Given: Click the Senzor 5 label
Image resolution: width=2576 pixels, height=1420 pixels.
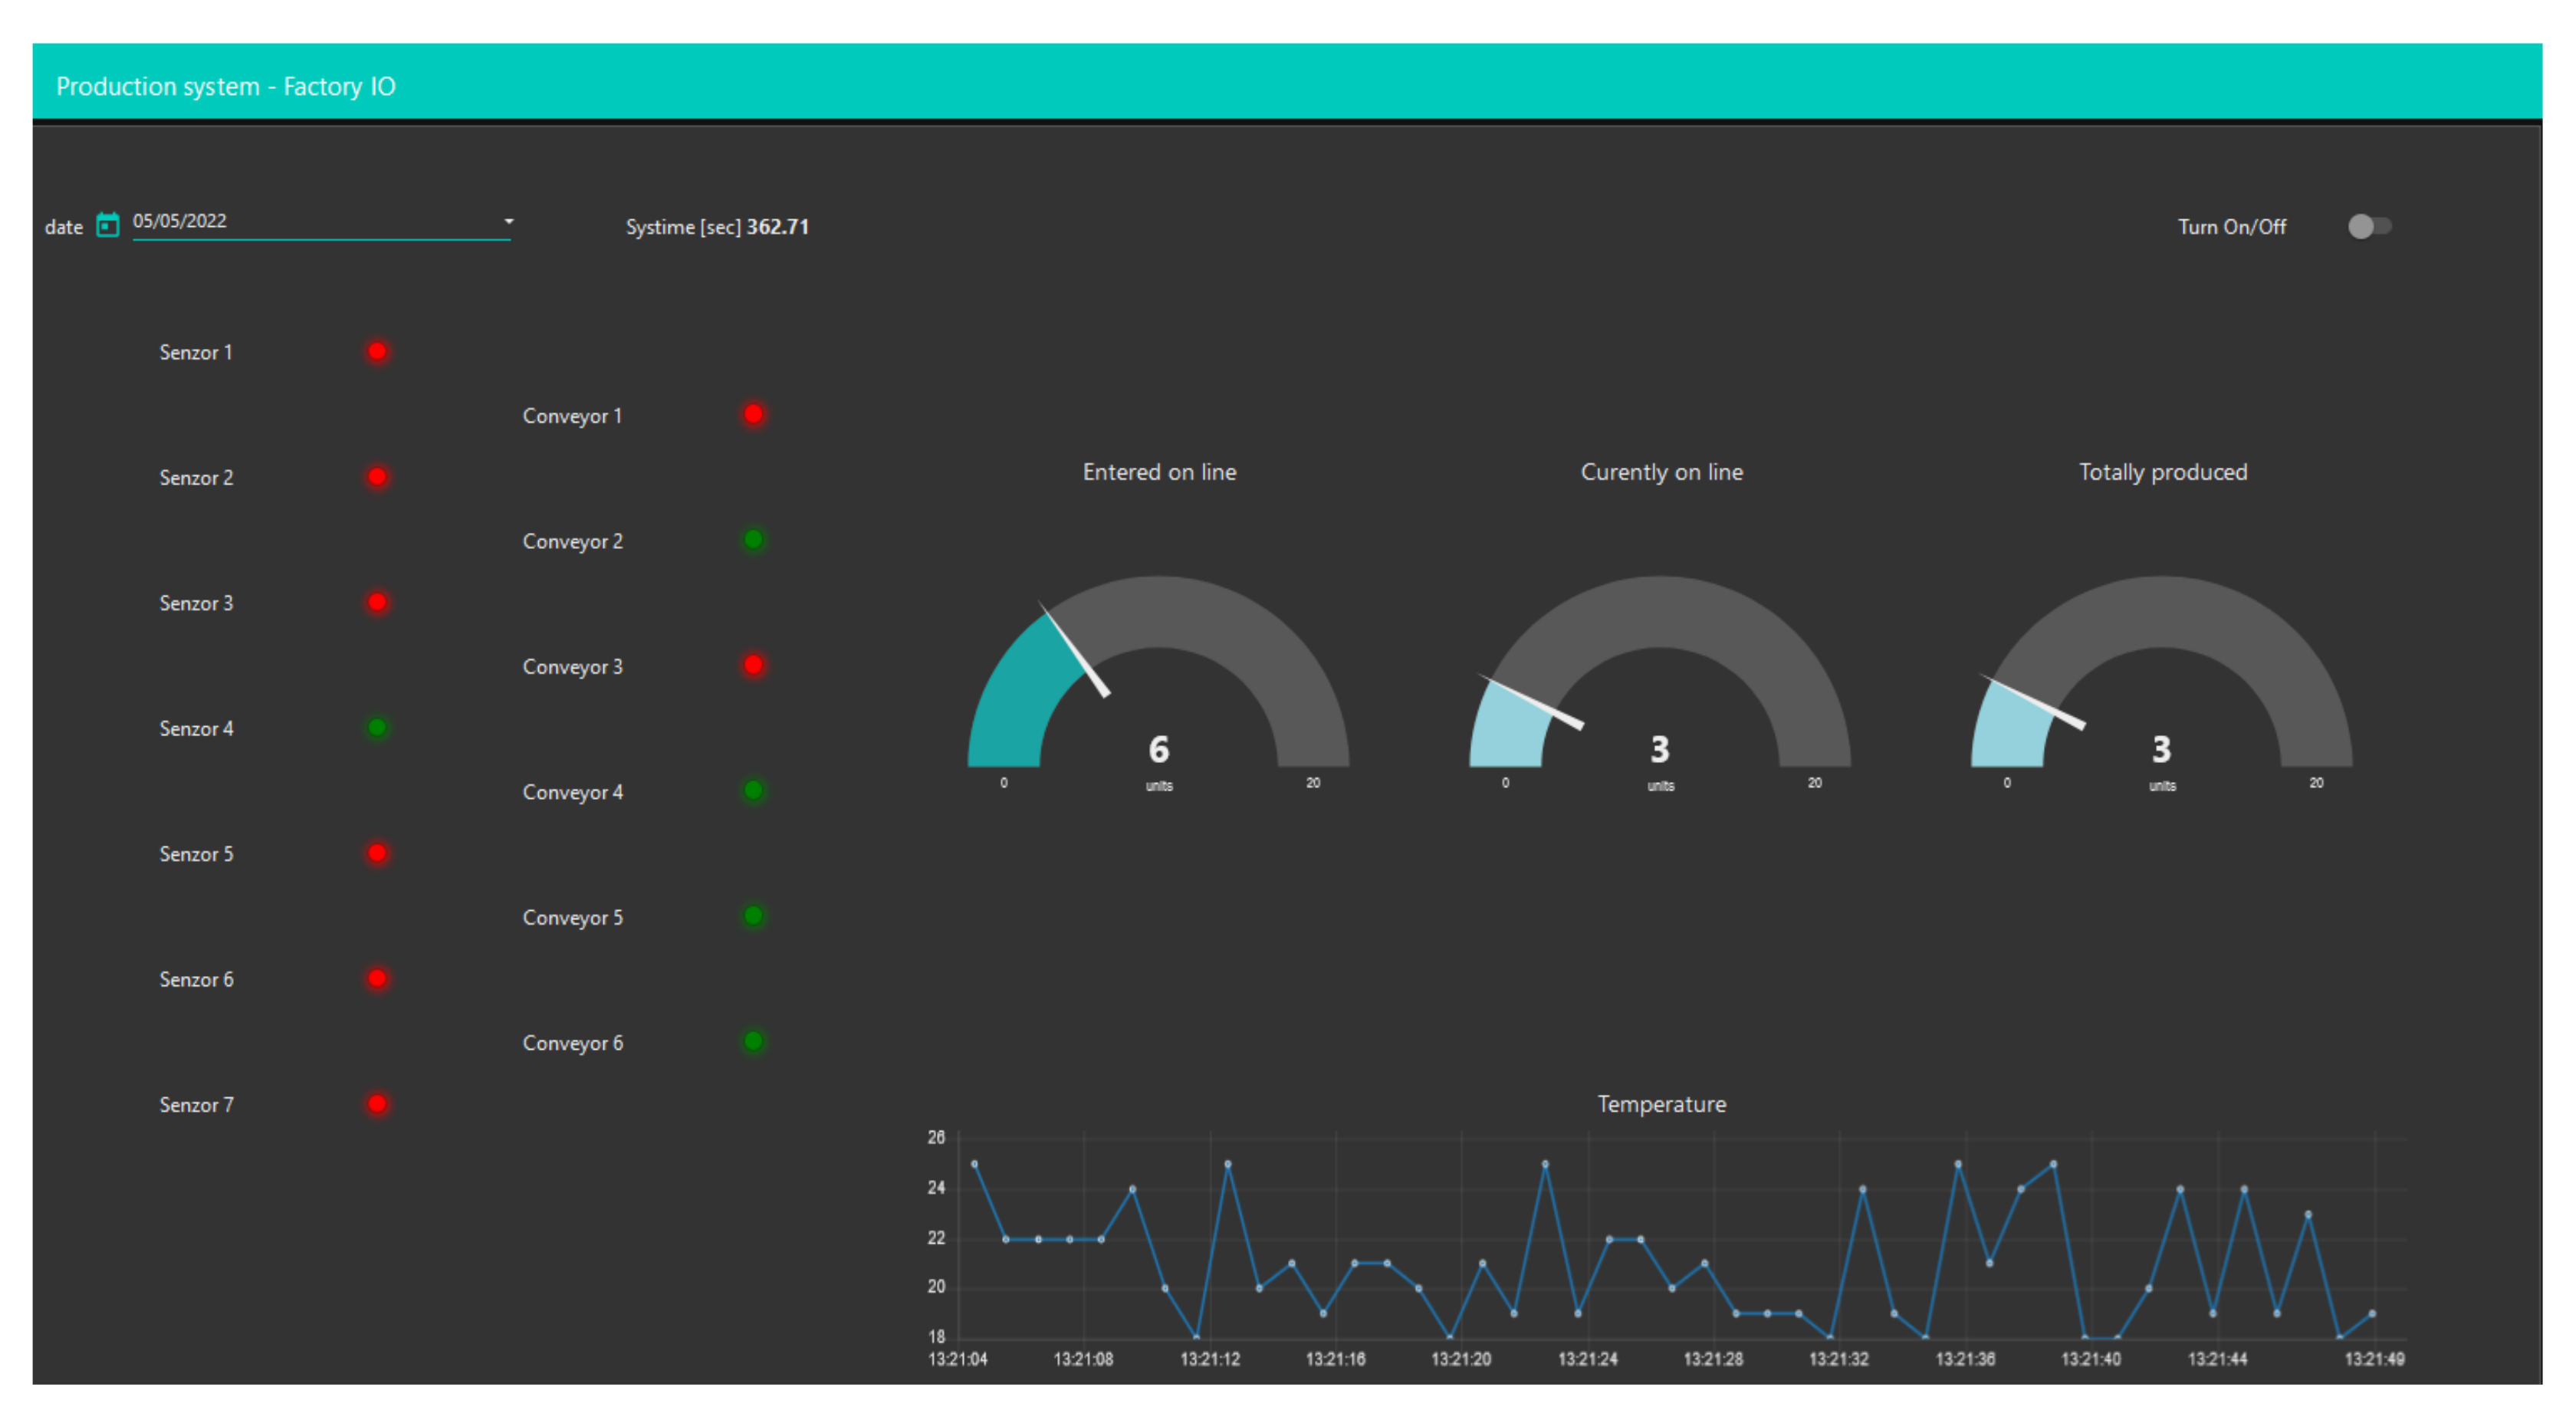Looking at the screenshot, I should pos(196,854).
